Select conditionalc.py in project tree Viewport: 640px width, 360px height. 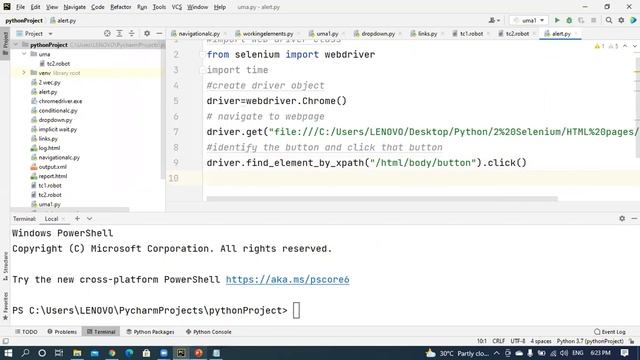(58, 110)
